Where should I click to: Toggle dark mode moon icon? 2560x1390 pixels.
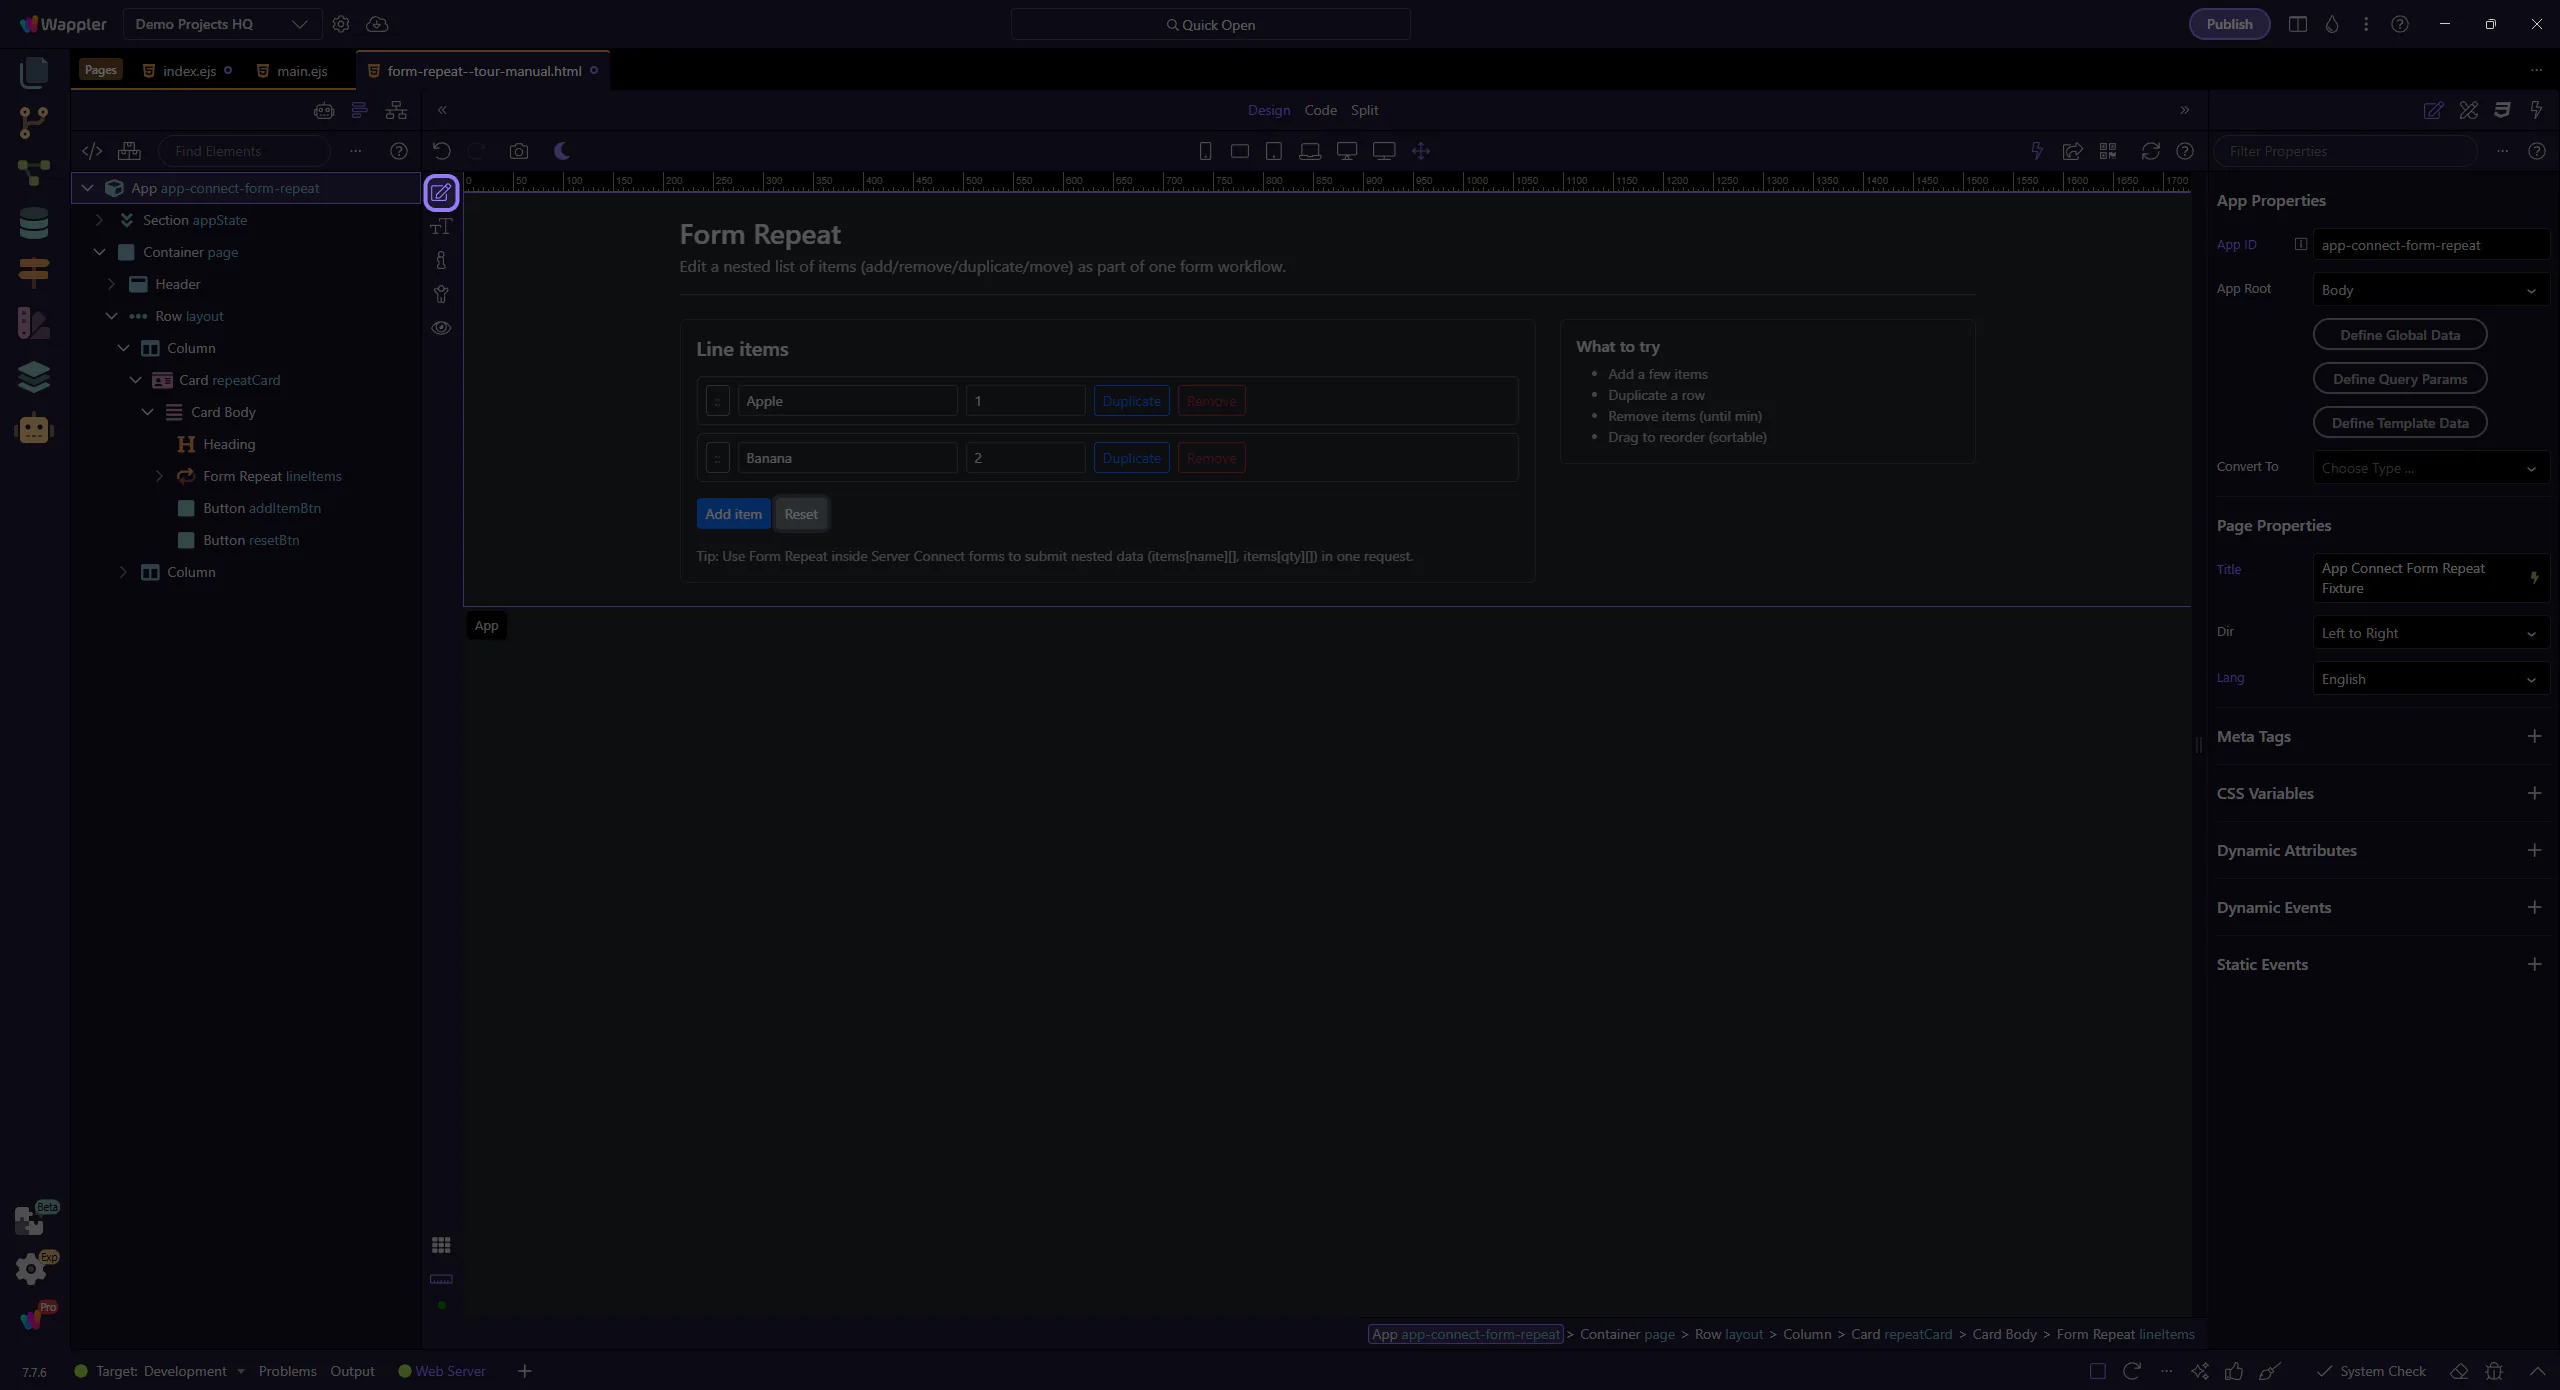point(562,151)
